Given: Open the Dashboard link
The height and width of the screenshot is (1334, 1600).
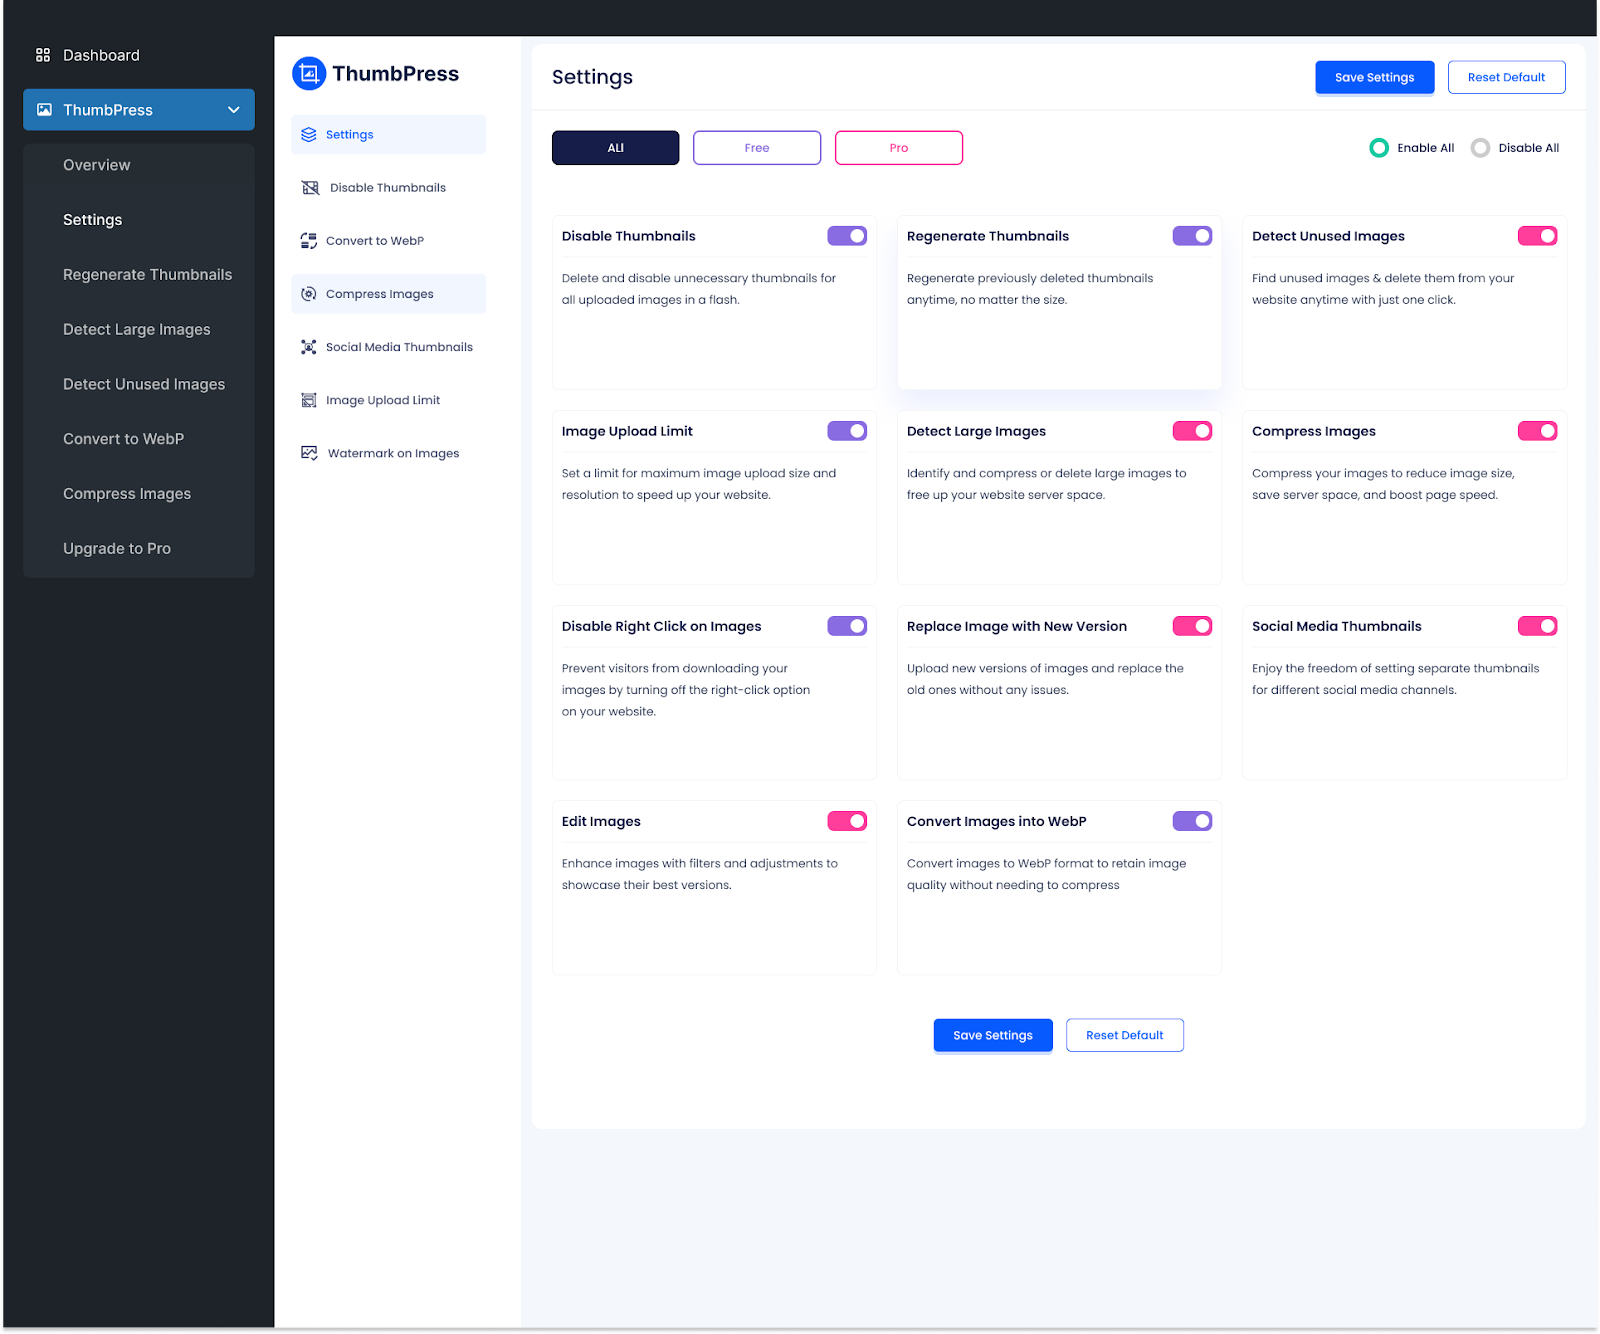Looking at the screenshot, I should click(102, 55).
